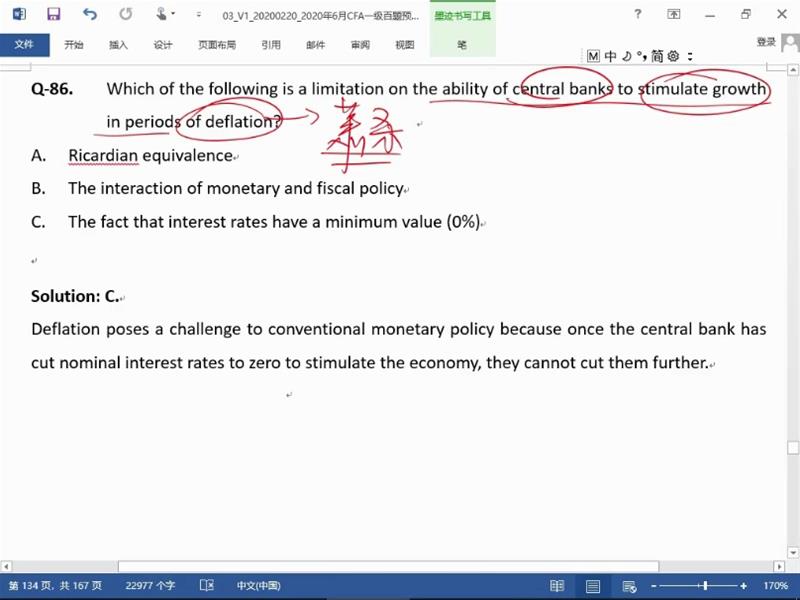The width and height of the screenshot is (800, 600).
Task: Switch to the 引用 (References) tab
Action: (x=271, y=45)
